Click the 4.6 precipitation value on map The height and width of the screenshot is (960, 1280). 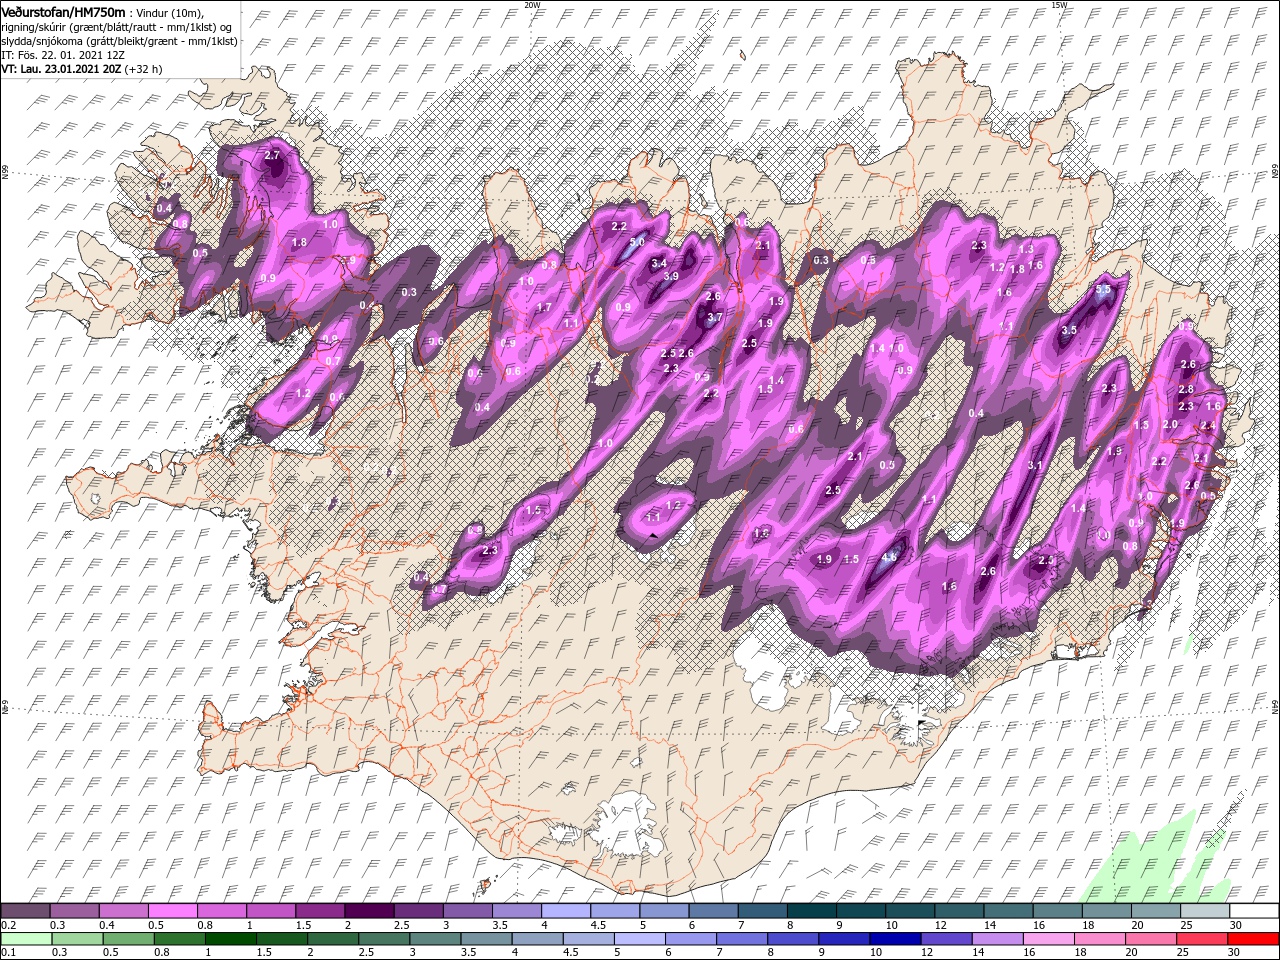click(x=889, y=557)
